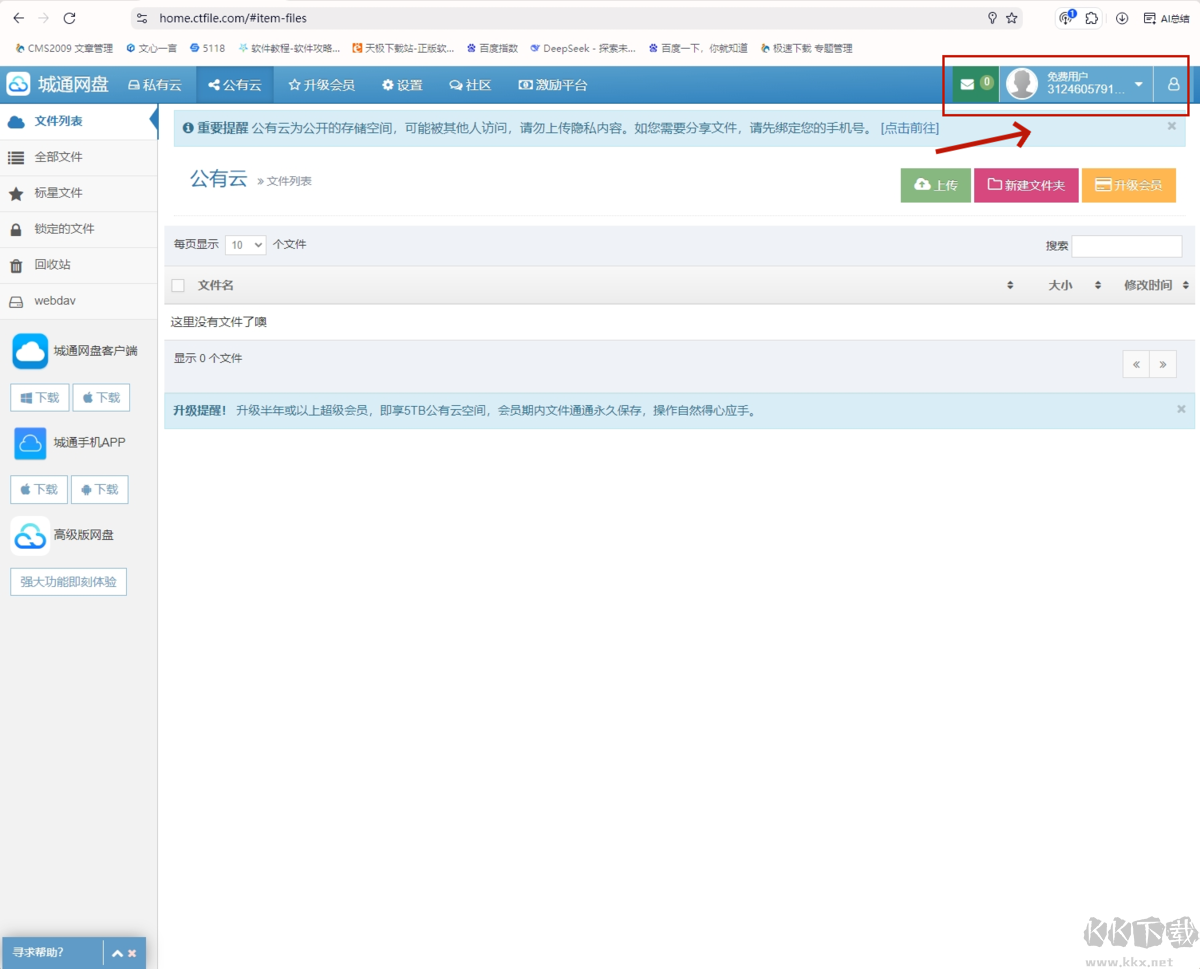This screenshot has width=1200, height=969.
Task: Select 文件列表 in the sidebar
Action: point(78,121)
